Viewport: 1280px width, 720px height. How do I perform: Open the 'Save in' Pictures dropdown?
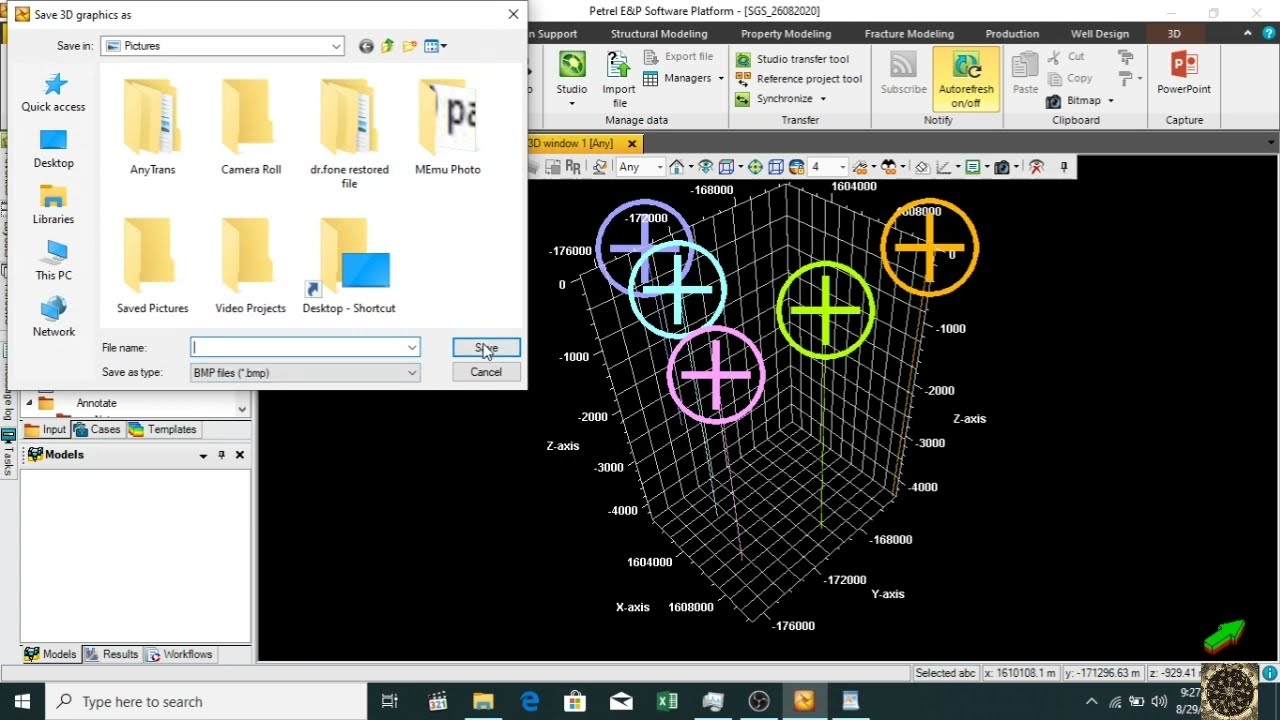click(336, 46)
